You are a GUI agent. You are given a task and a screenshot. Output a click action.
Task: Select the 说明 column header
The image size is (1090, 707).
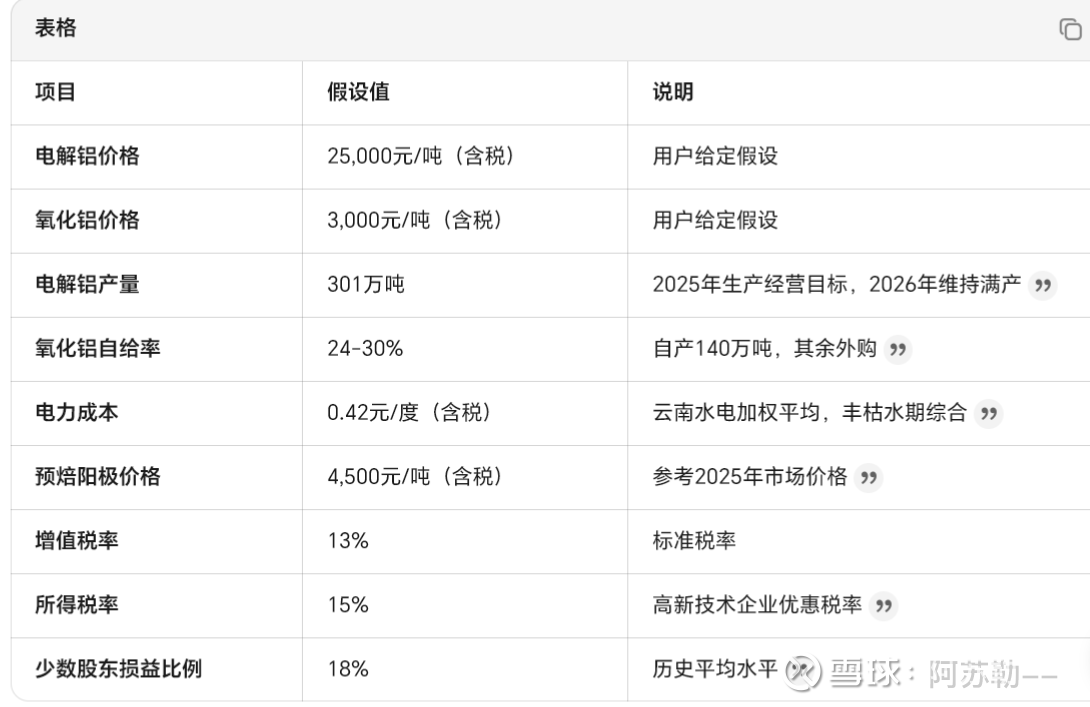pyautogui.click(x=673, y=92)
